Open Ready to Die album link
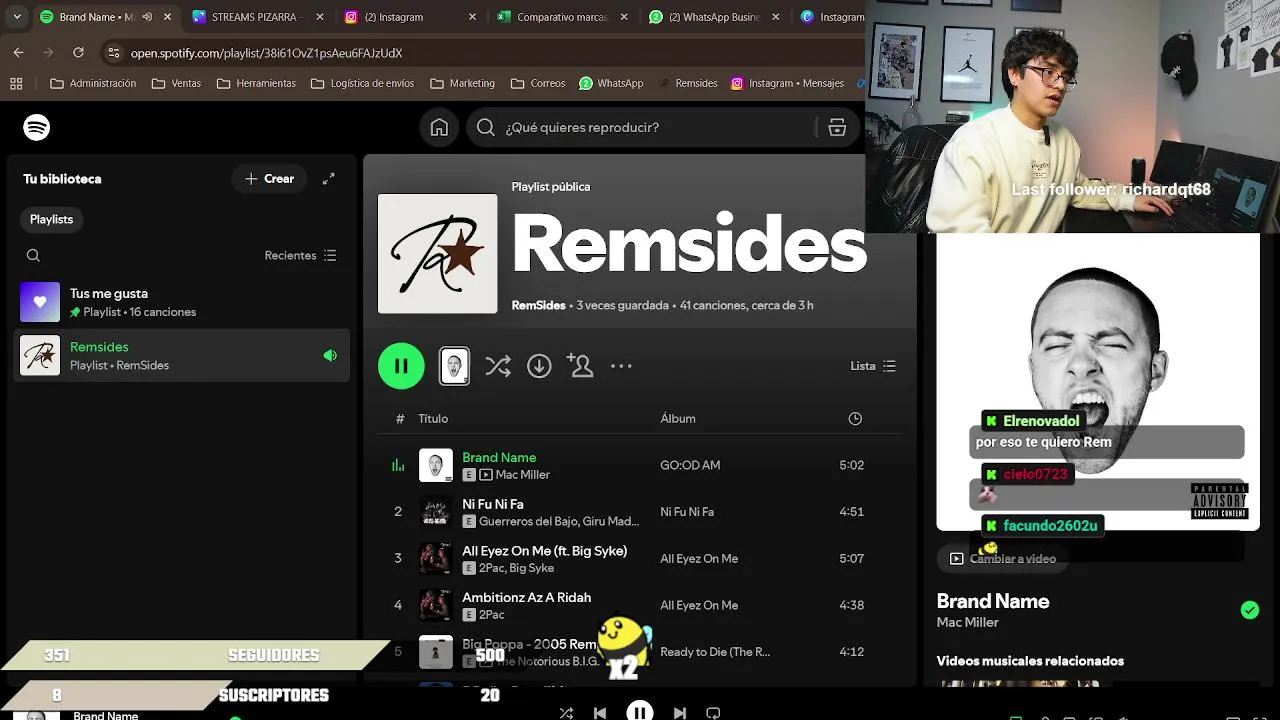 click(x=715, y=652)
